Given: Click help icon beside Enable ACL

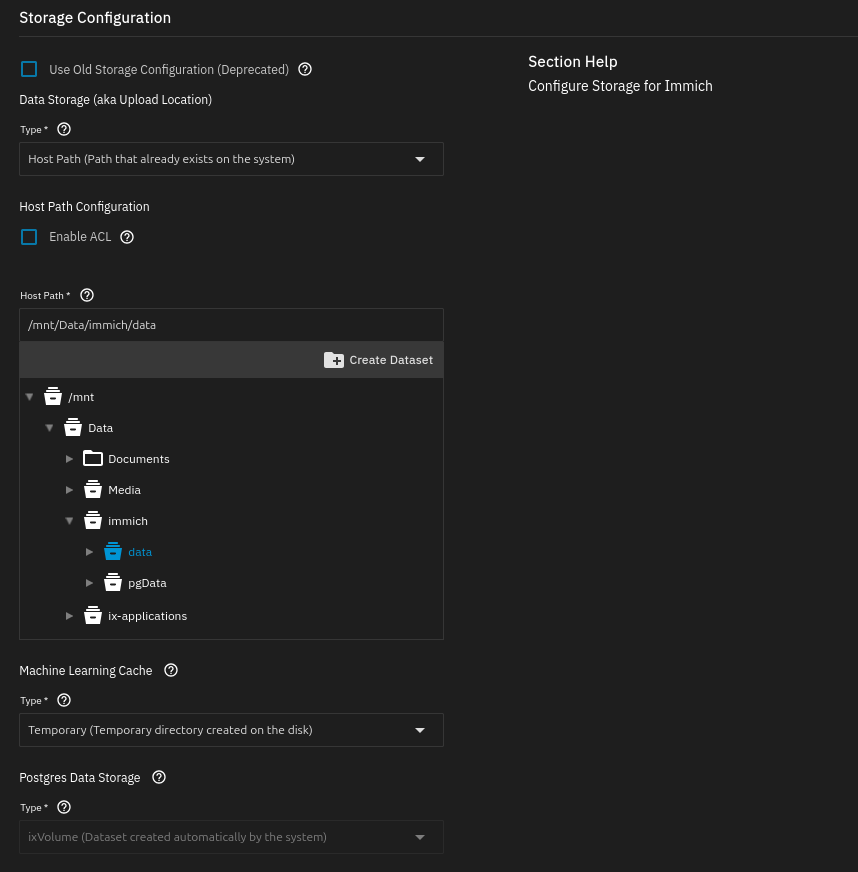Looking at the screenshot, I should coord(127,237).
